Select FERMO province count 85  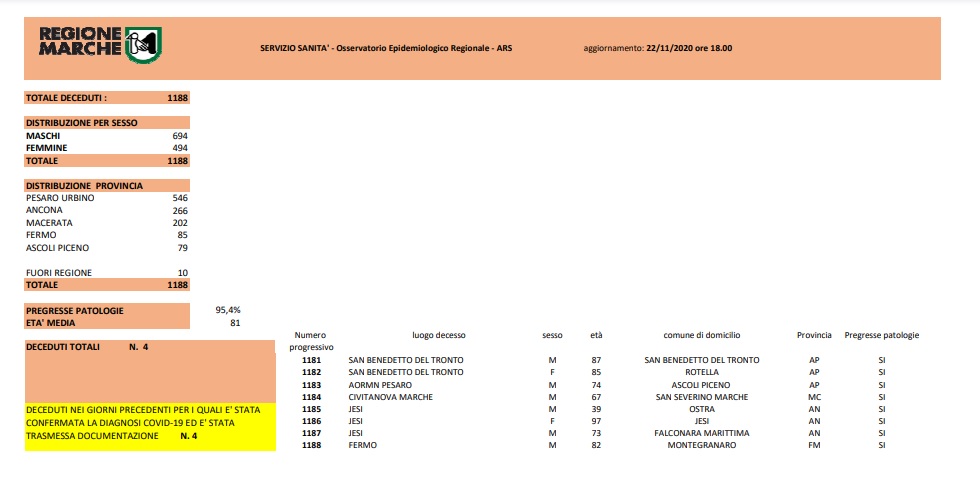(182, 235)
